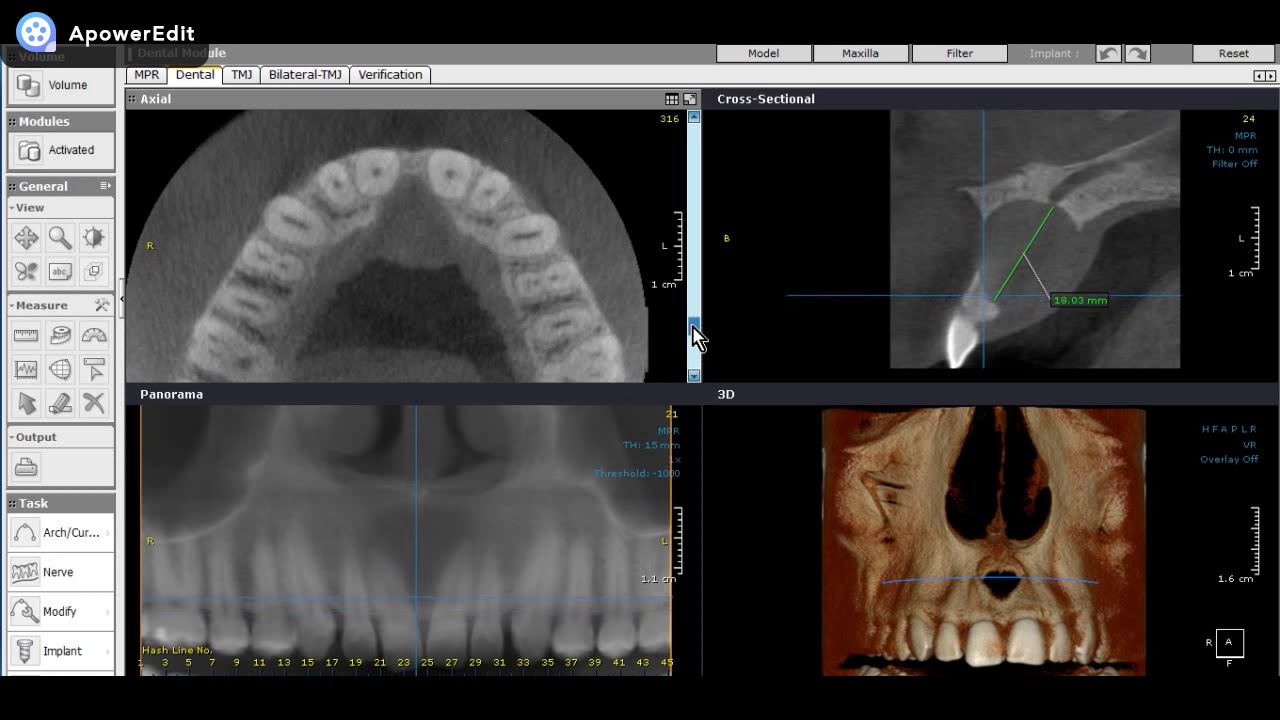Expand the Modify task submenu
Image resolution: width=1280 pixels, height=720 pixels.
point(107,612)
